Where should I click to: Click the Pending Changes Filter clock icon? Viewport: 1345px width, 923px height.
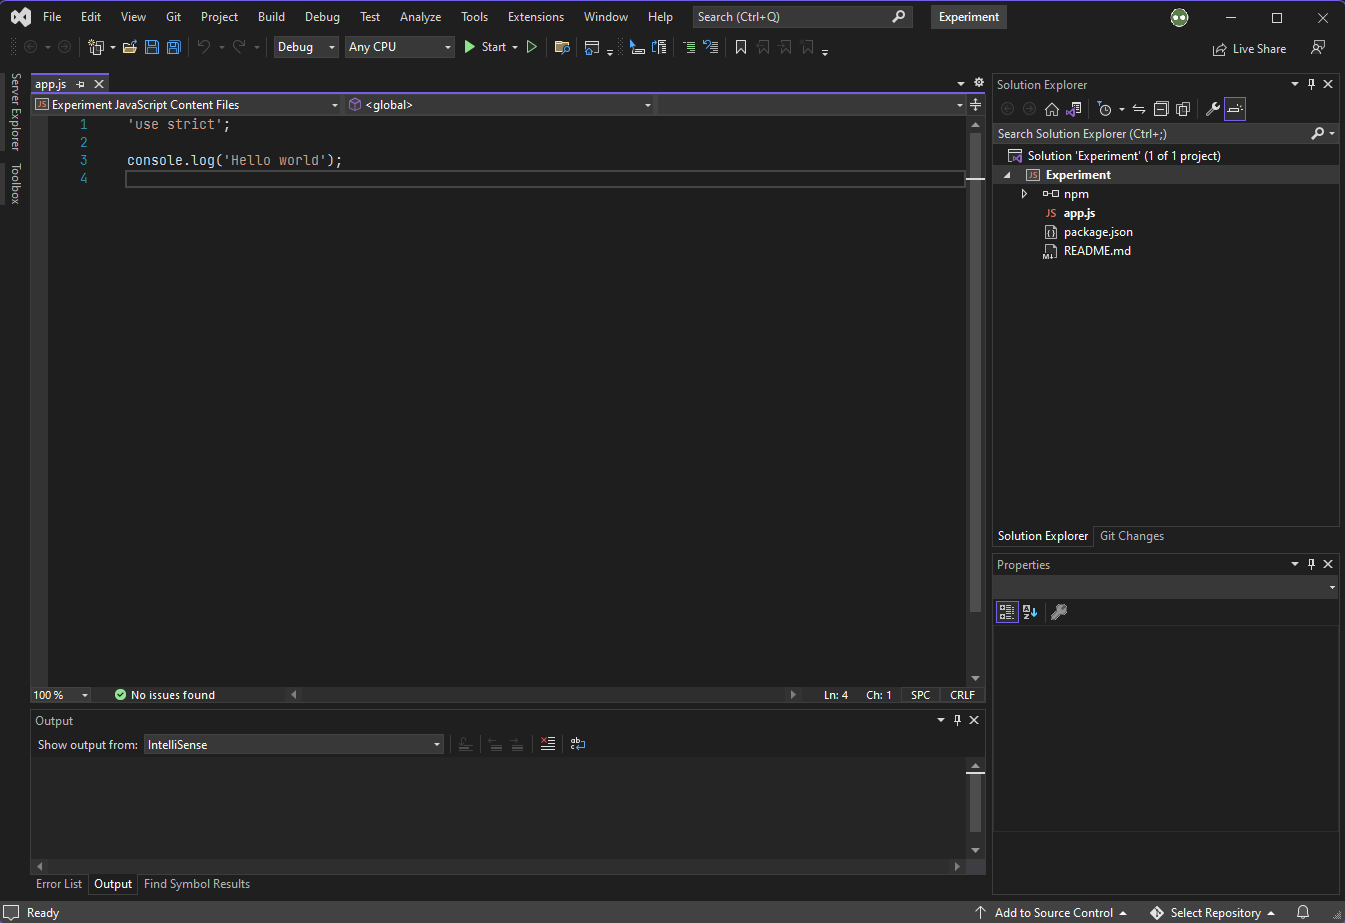[x=1104, y=109]
